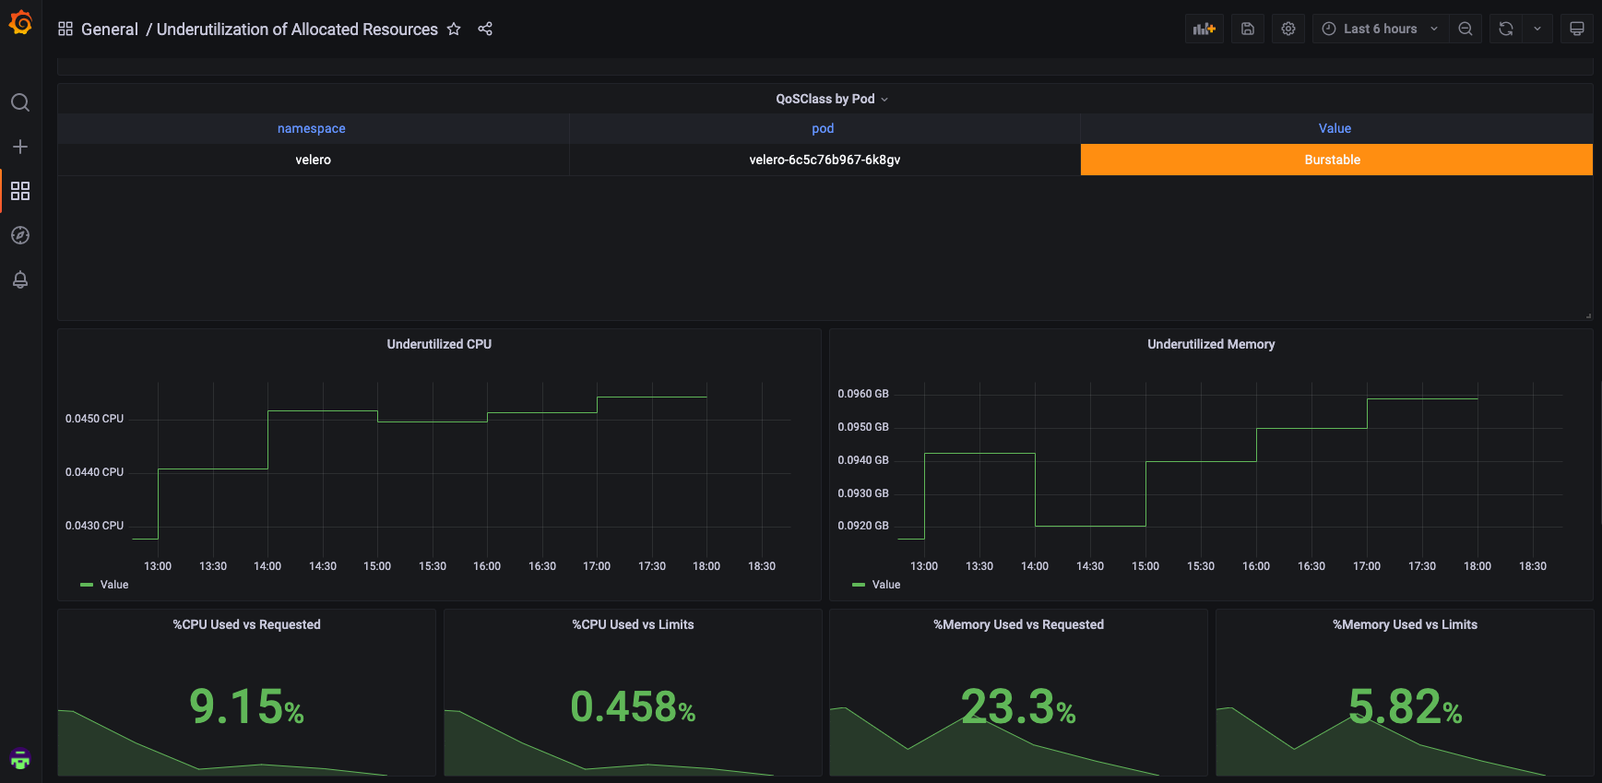Image resolution: width=1602 pixels, height=783 pixels.
Task: Open the %Memory Used vs Requested panel title
Action: pos(1019,625)
